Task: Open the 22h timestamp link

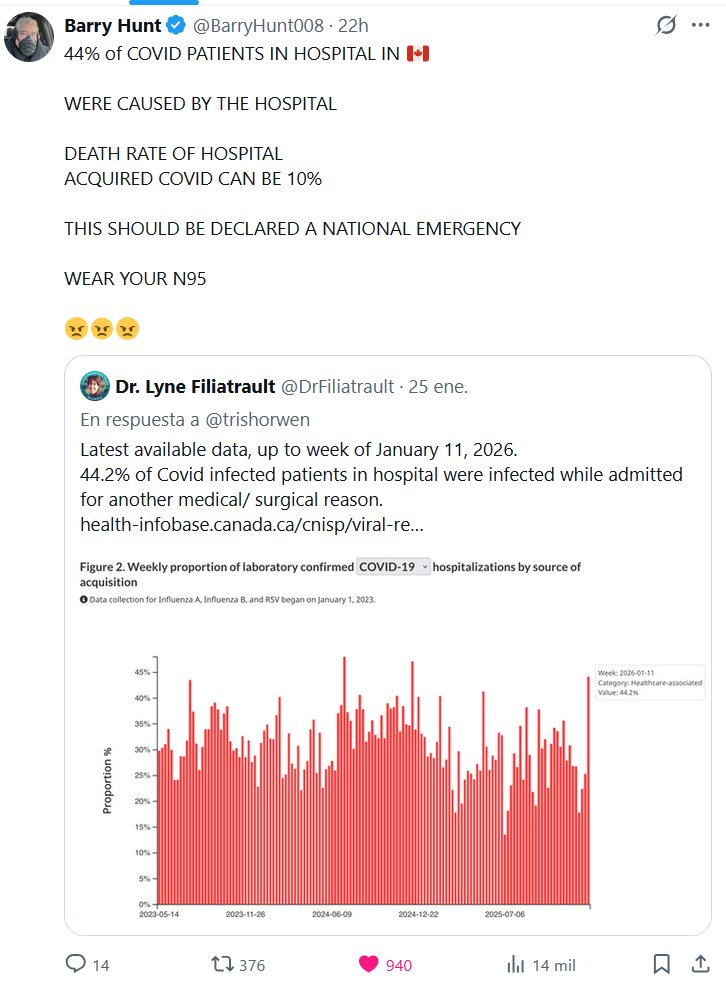Action: (324, 25)
